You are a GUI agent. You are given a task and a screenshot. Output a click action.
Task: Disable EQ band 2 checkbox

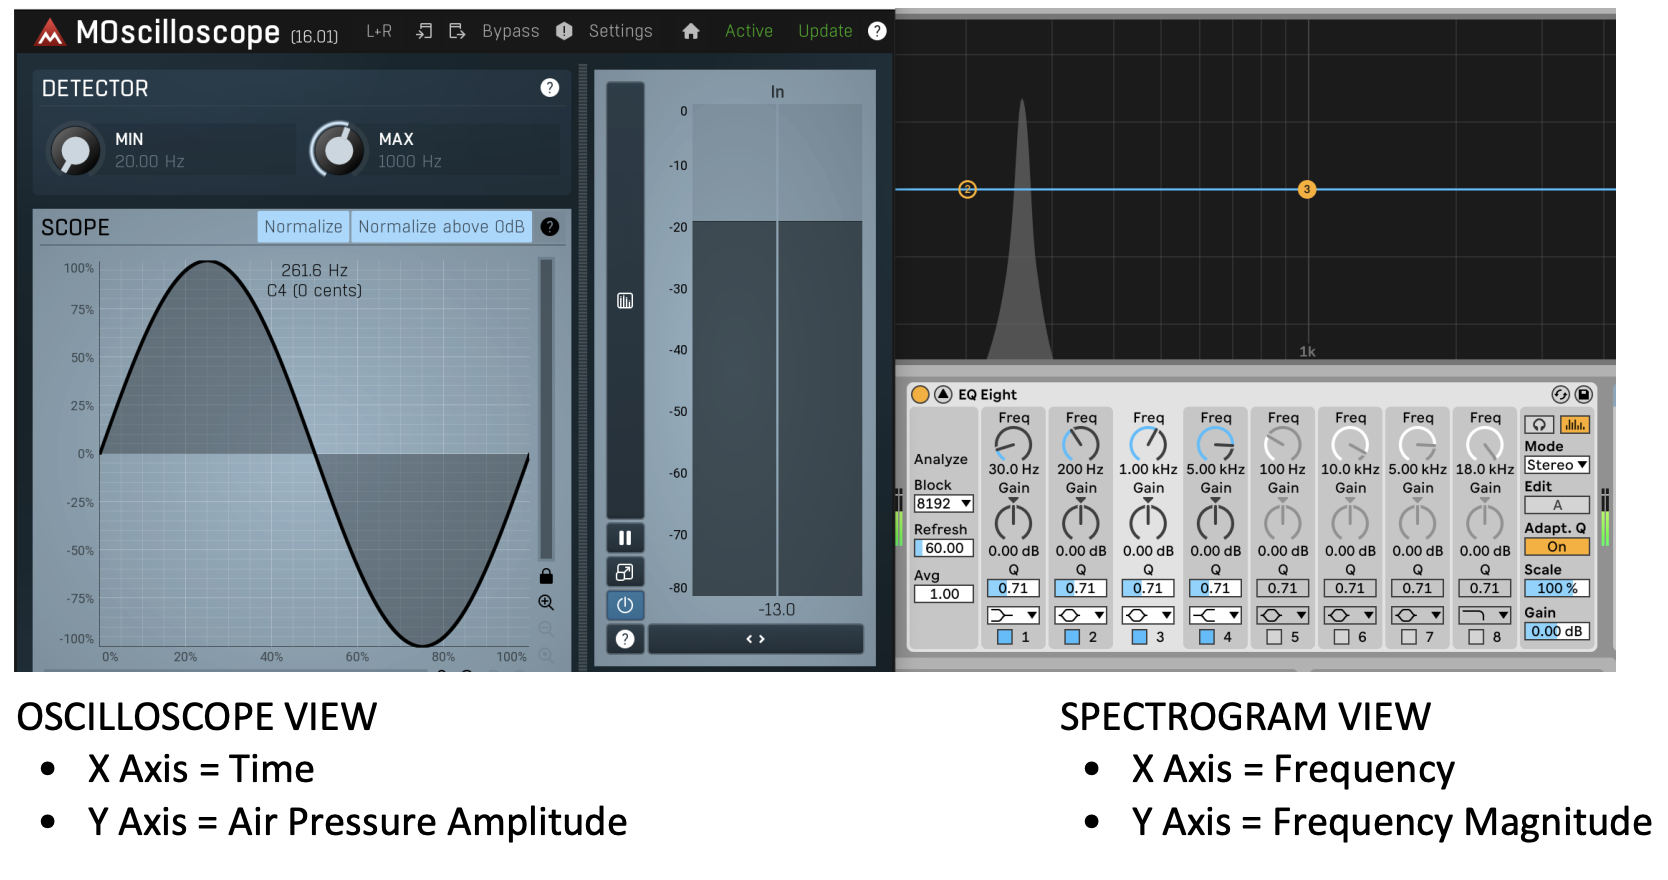(x=1072, y=637)
